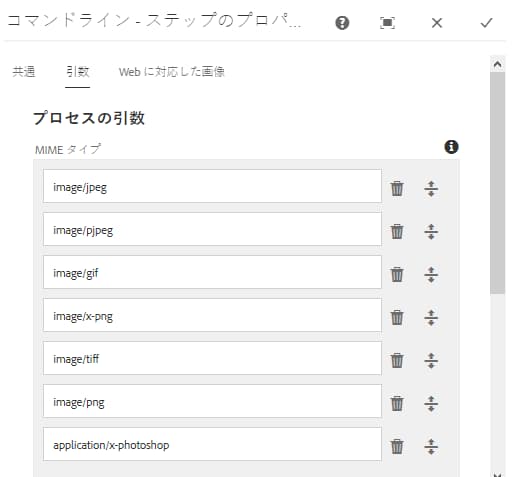The image size is (514, 477).
Task: Toggle fullscreen mode for the dialog
Action: point(387,23)
